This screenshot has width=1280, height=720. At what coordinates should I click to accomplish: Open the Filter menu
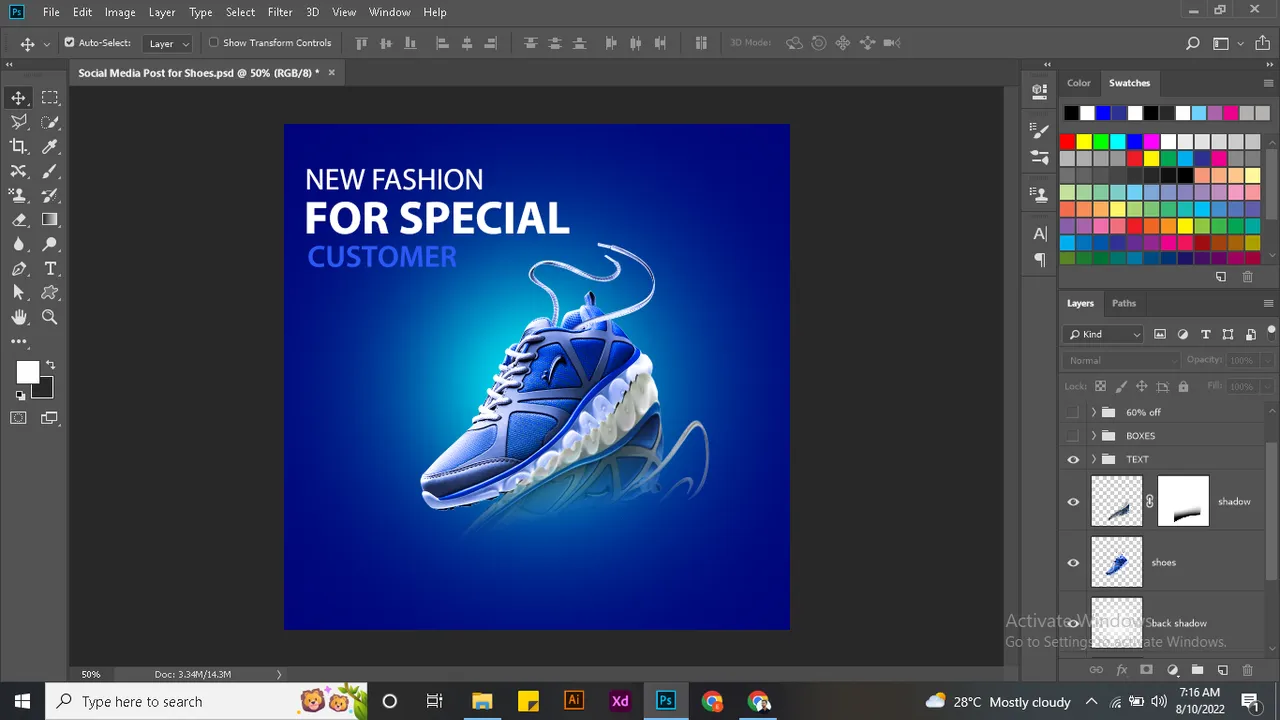pyautogui.click(x=280, y=12)
